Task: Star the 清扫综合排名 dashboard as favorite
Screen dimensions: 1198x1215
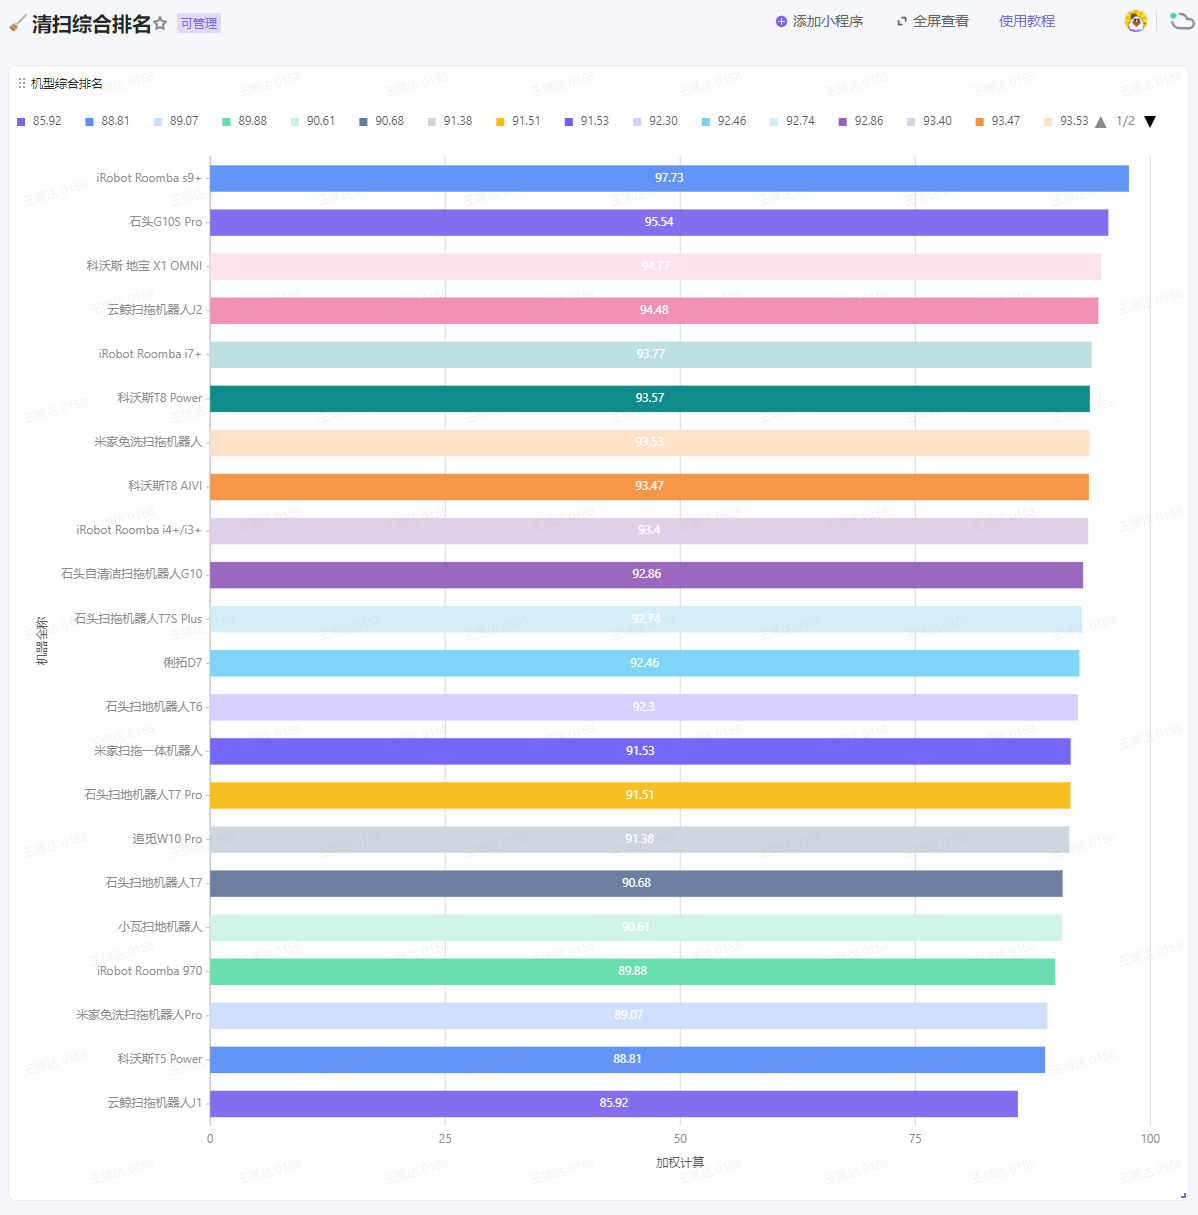Action: pos(160,23)
